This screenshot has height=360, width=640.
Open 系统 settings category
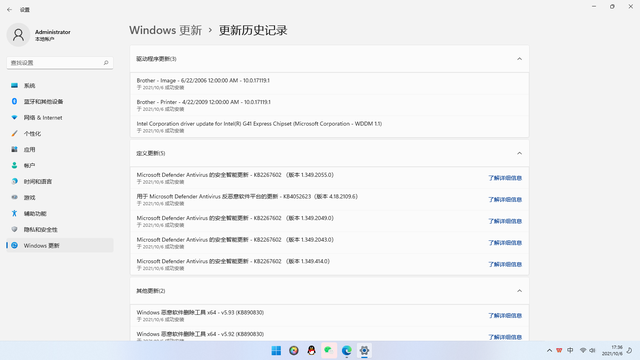point(60,86)
